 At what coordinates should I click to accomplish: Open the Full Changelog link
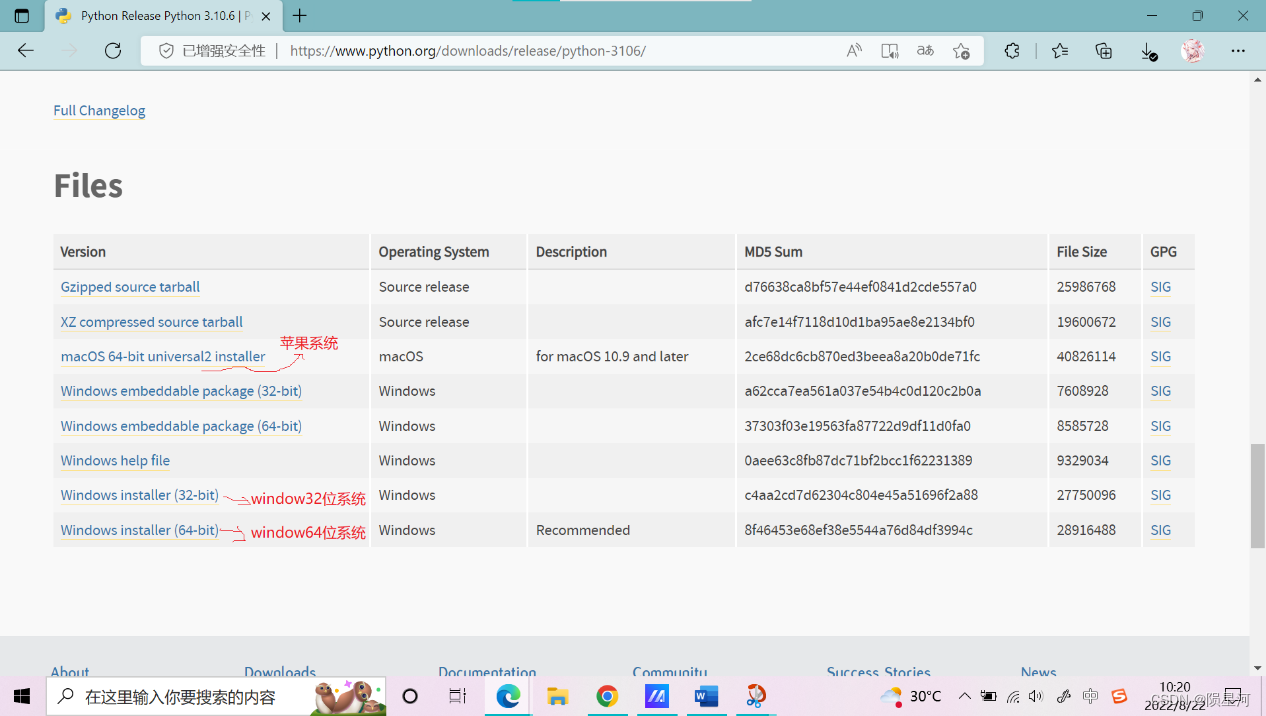[99, 110]
